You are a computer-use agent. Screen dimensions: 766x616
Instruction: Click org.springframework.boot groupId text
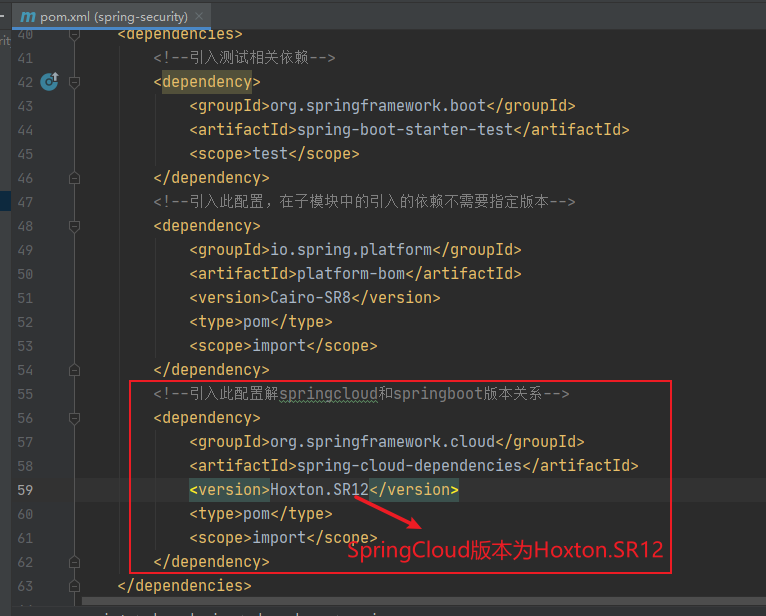[378, 106]
